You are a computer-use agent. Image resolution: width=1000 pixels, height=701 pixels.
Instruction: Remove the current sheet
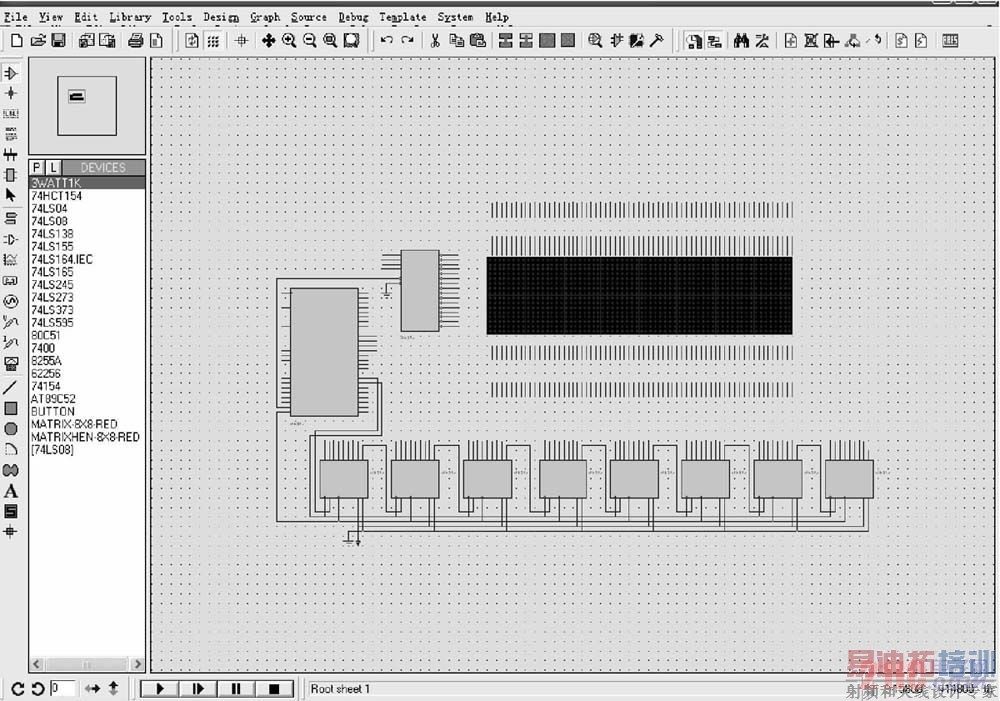coord(811,41)
